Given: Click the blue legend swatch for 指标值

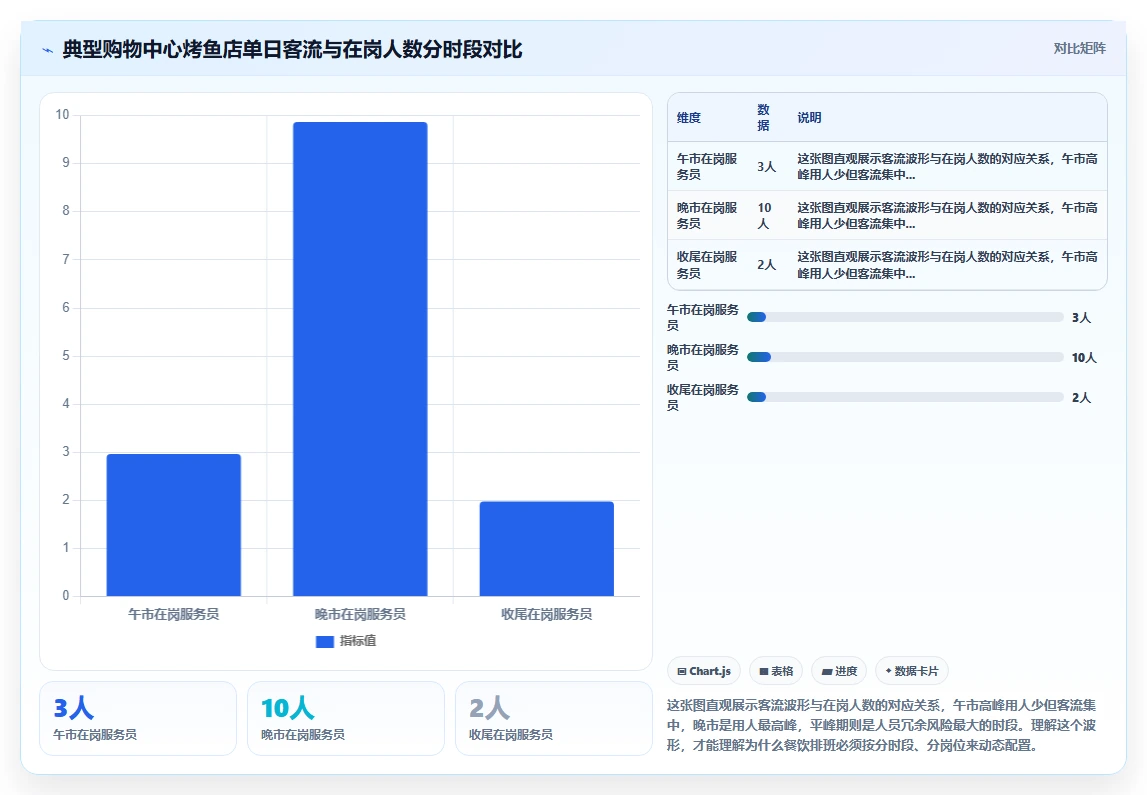Looking at the screenshot, I should point(325,641).
